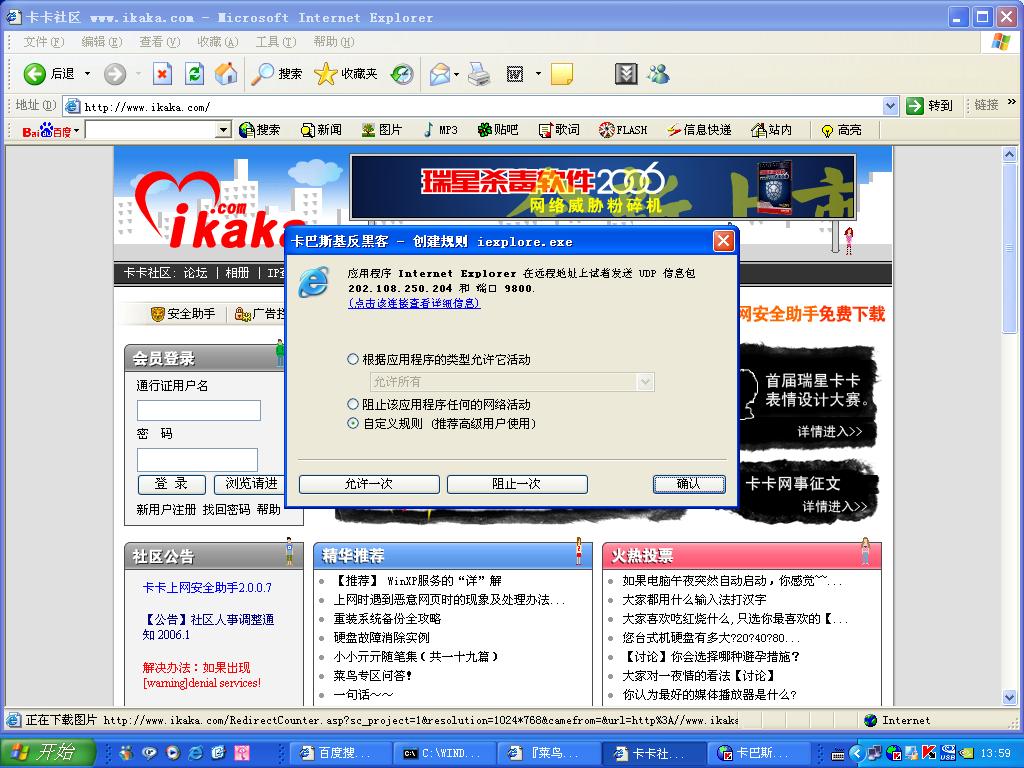Click Baidu toolbar 图片 images icon

tap(369, 130)
